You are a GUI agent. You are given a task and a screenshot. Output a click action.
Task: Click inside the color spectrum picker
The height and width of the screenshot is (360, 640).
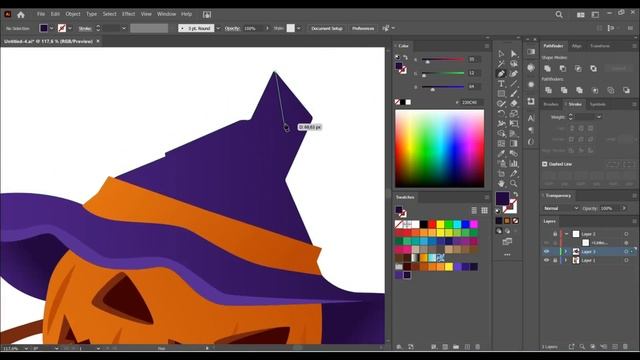[440, 148]
